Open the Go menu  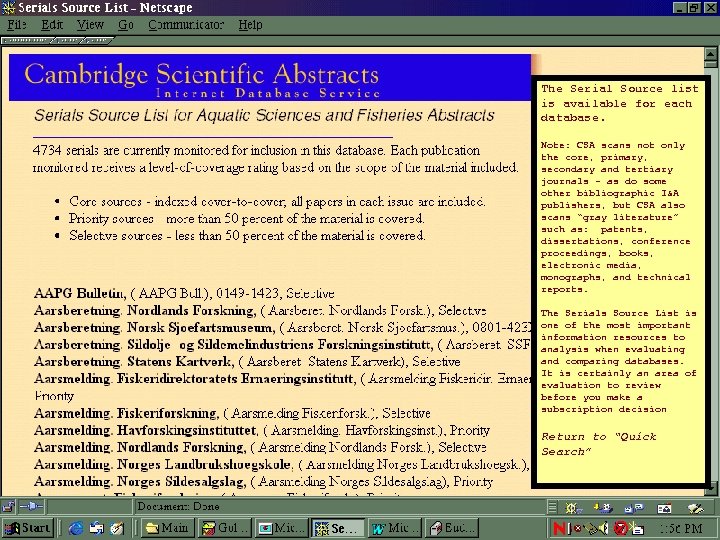click(126, 24)
